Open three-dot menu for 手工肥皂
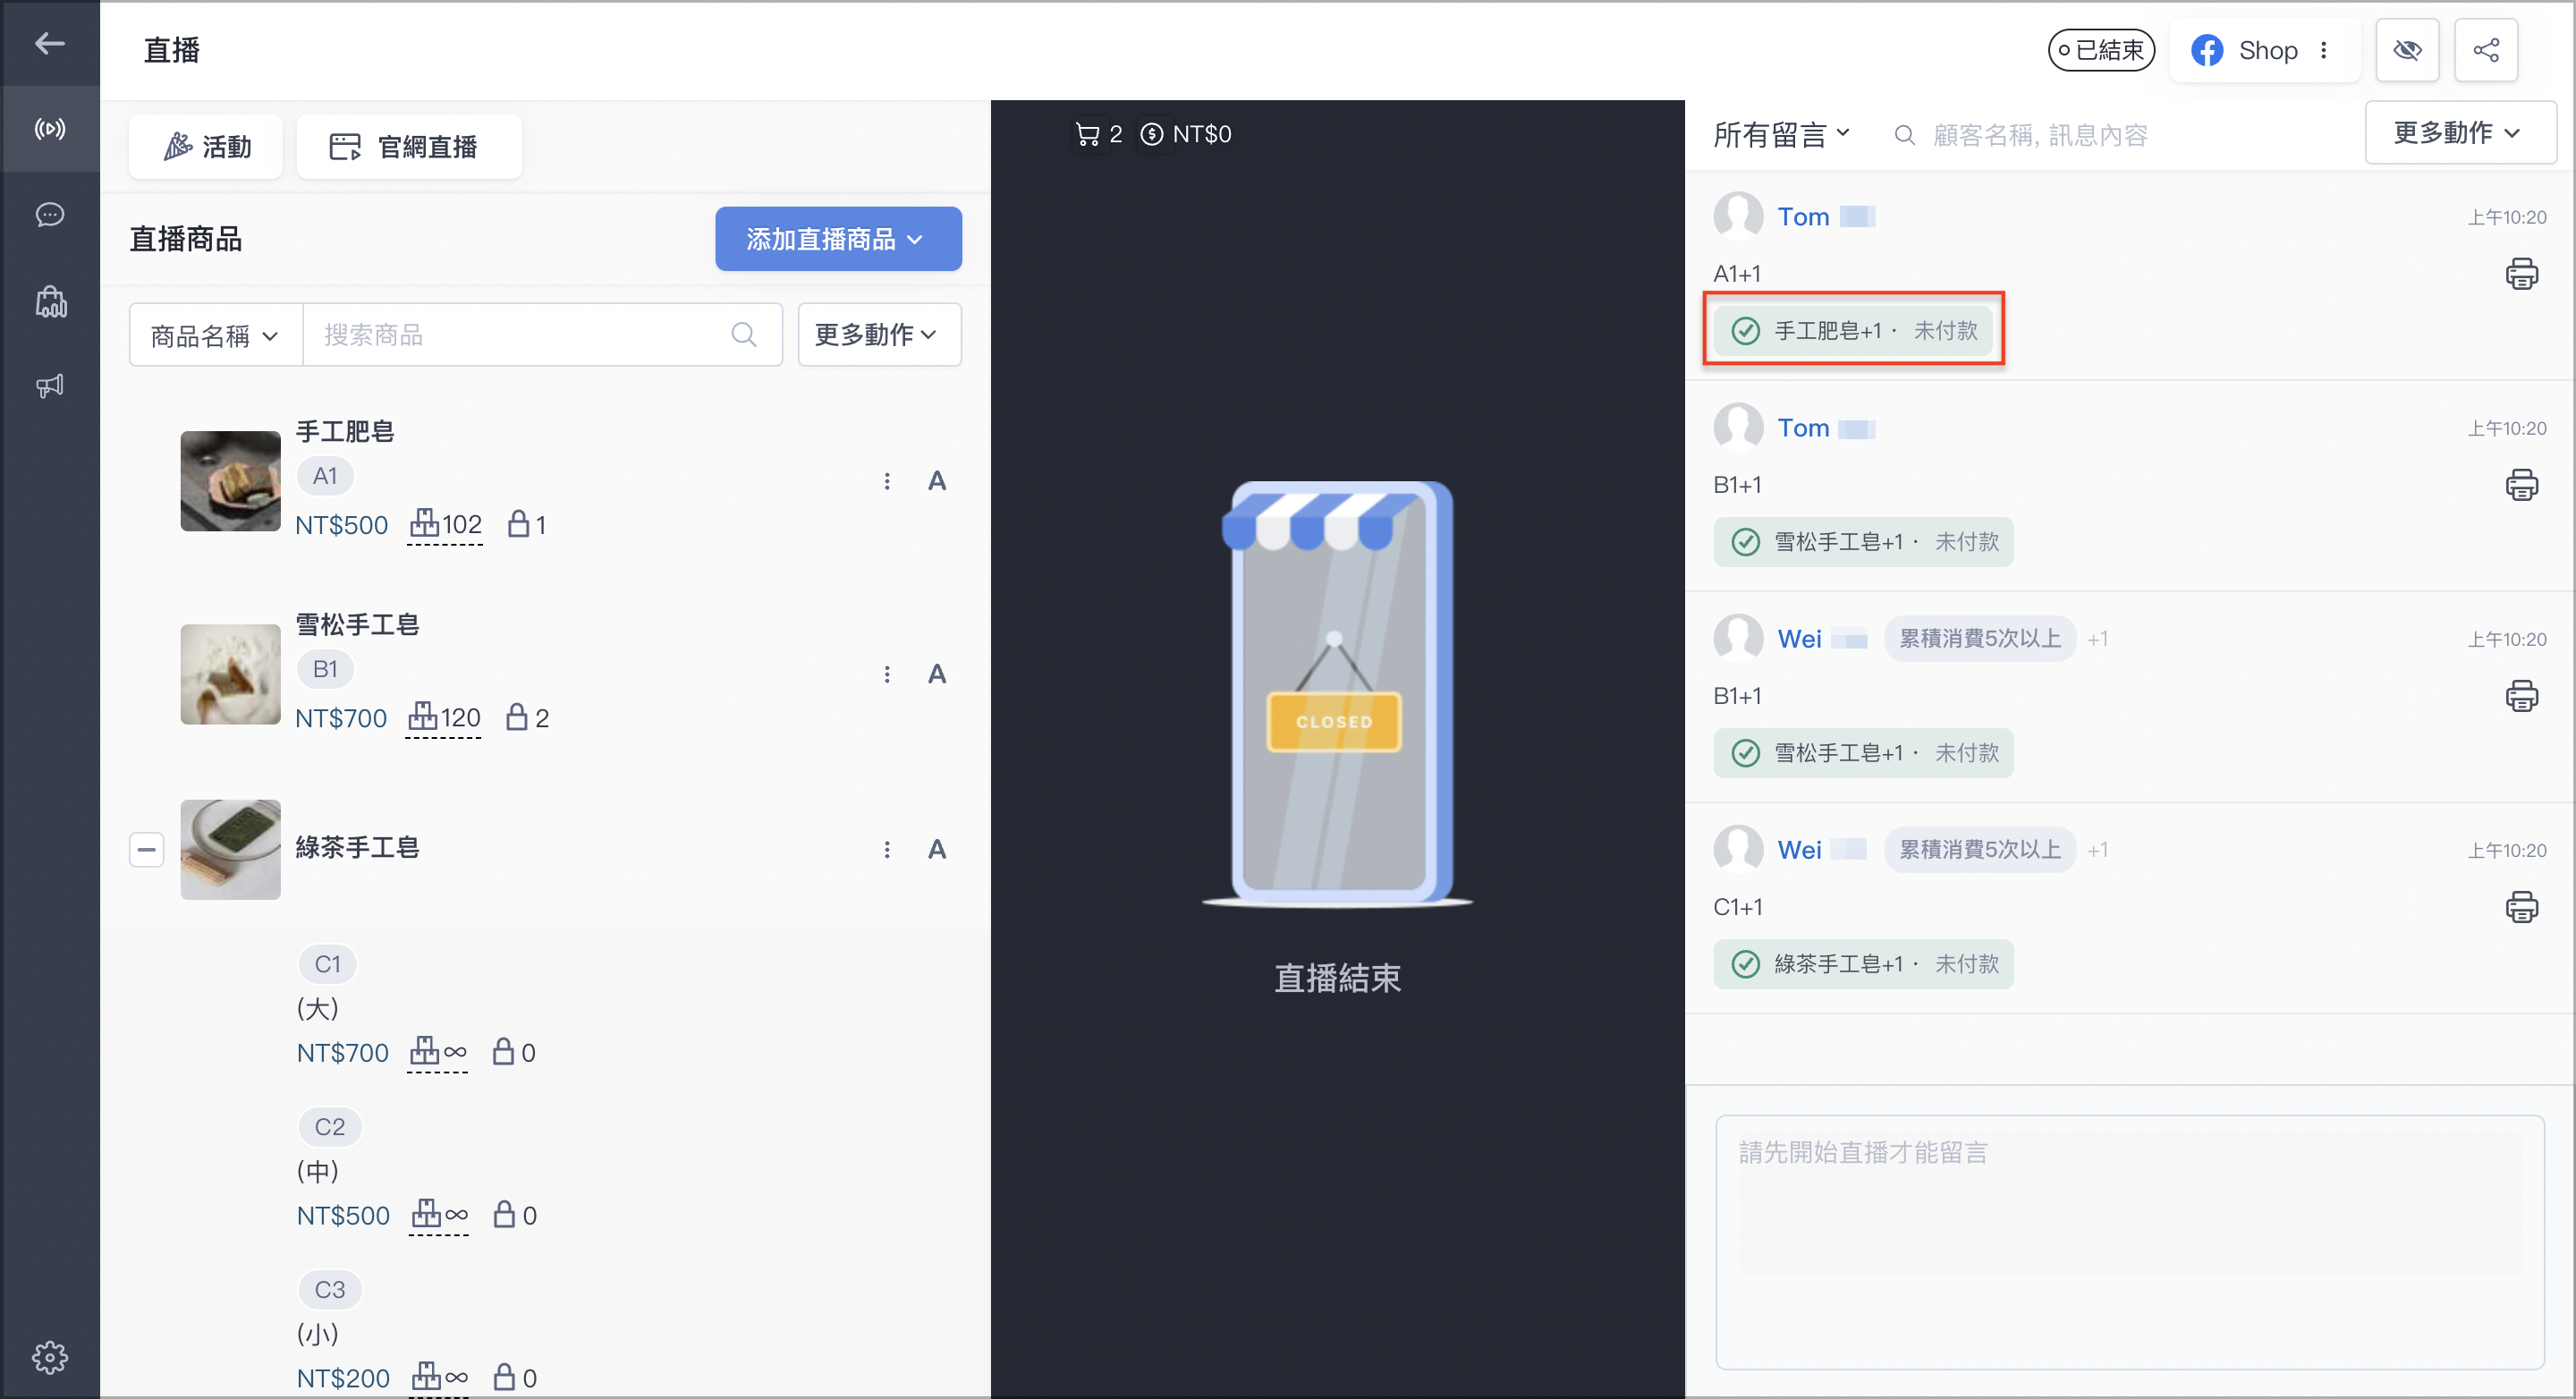 (886, 481)
